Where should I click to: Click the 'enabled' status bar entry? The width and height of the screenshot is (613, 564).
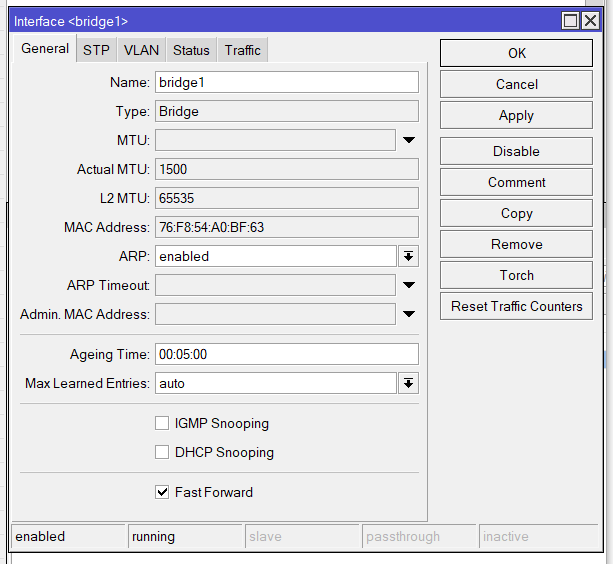tap(68, 536)
